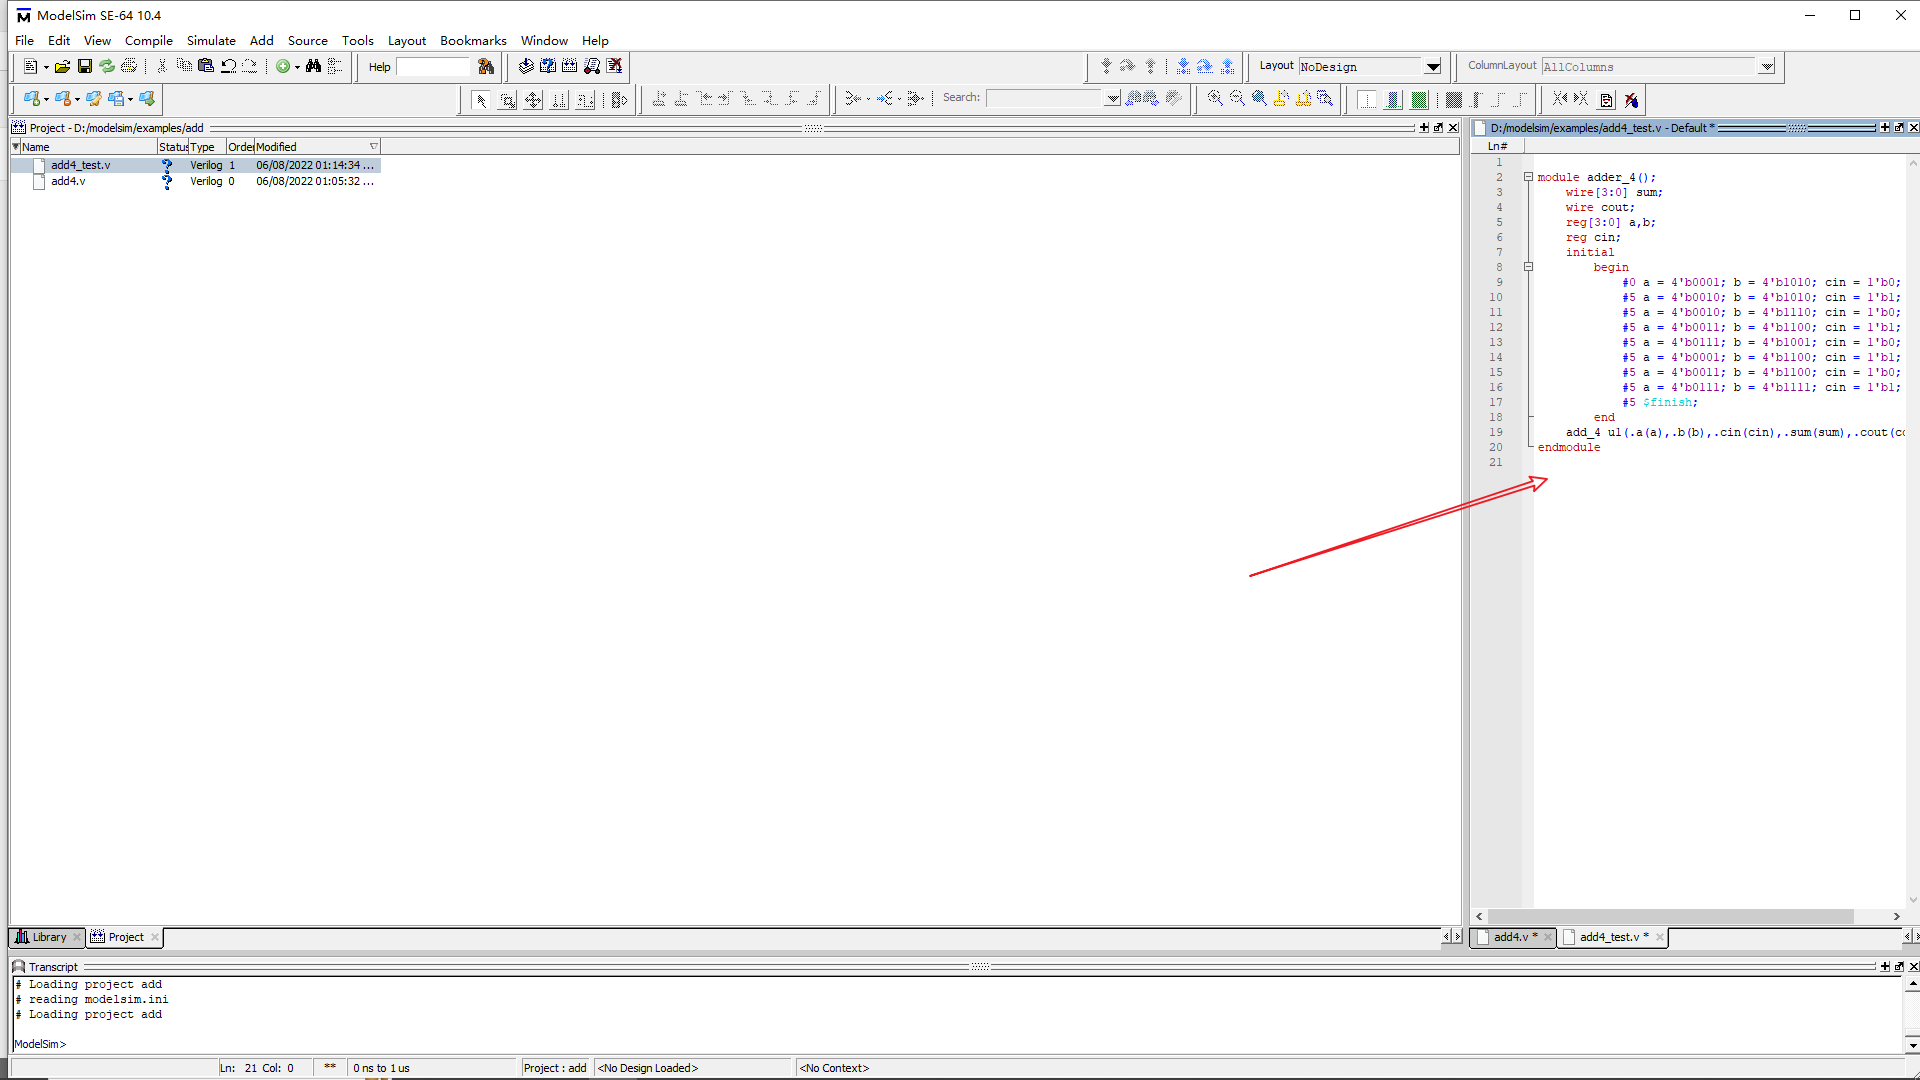The width and height of the screenshot is (1920, 1080).
Task: Select add4.v in project list
Action: point(195,181)
